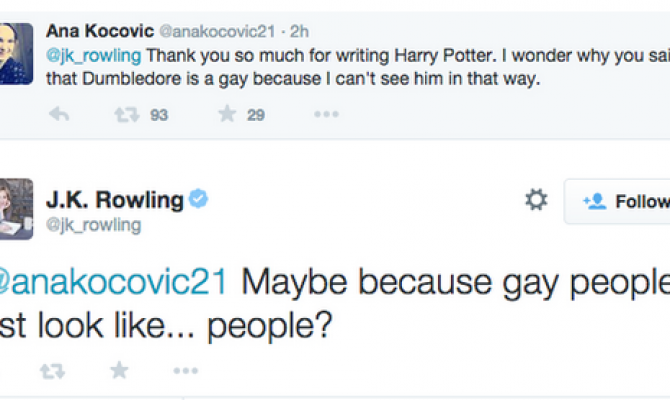Follow J.K. Rowling
This screenshot has width=670, height=400.
click(x=620, y=201)
